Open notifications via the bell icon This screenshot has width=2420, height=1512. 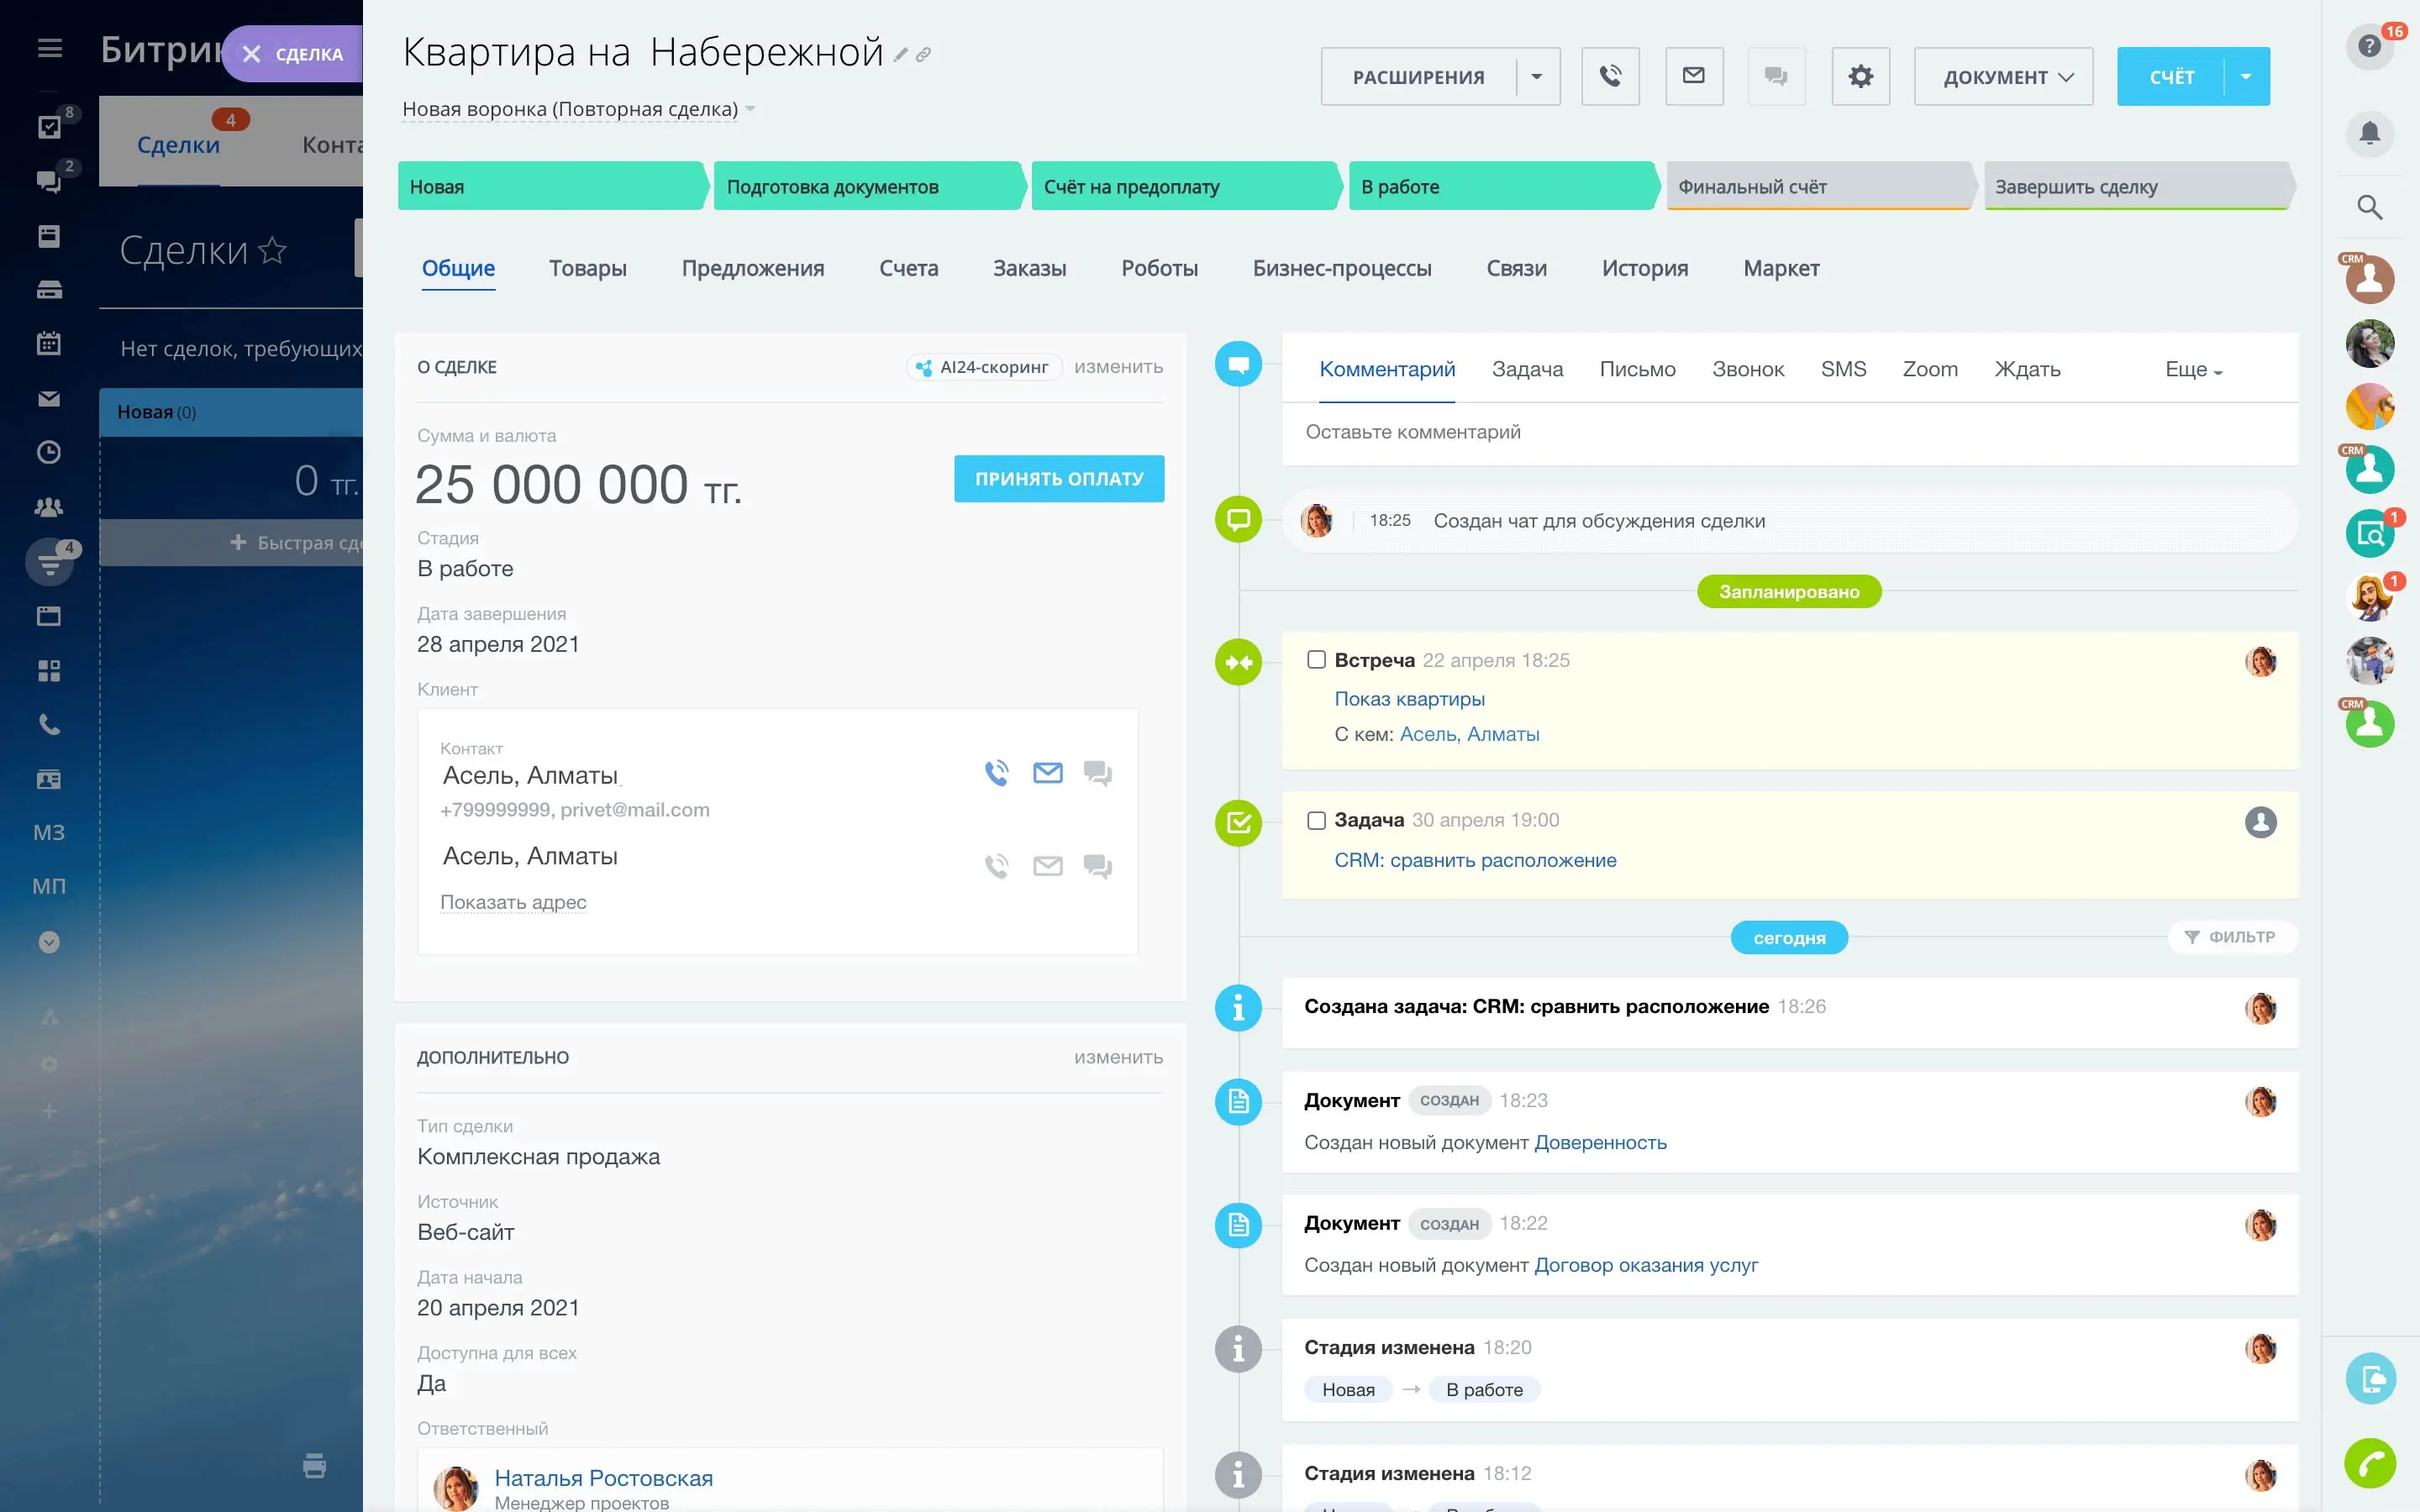pos(2371,133)
